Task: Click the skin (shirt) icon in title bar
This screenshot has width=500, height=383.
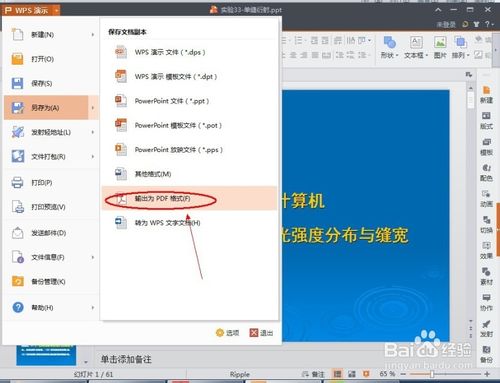Action: (x=476, y=24)
